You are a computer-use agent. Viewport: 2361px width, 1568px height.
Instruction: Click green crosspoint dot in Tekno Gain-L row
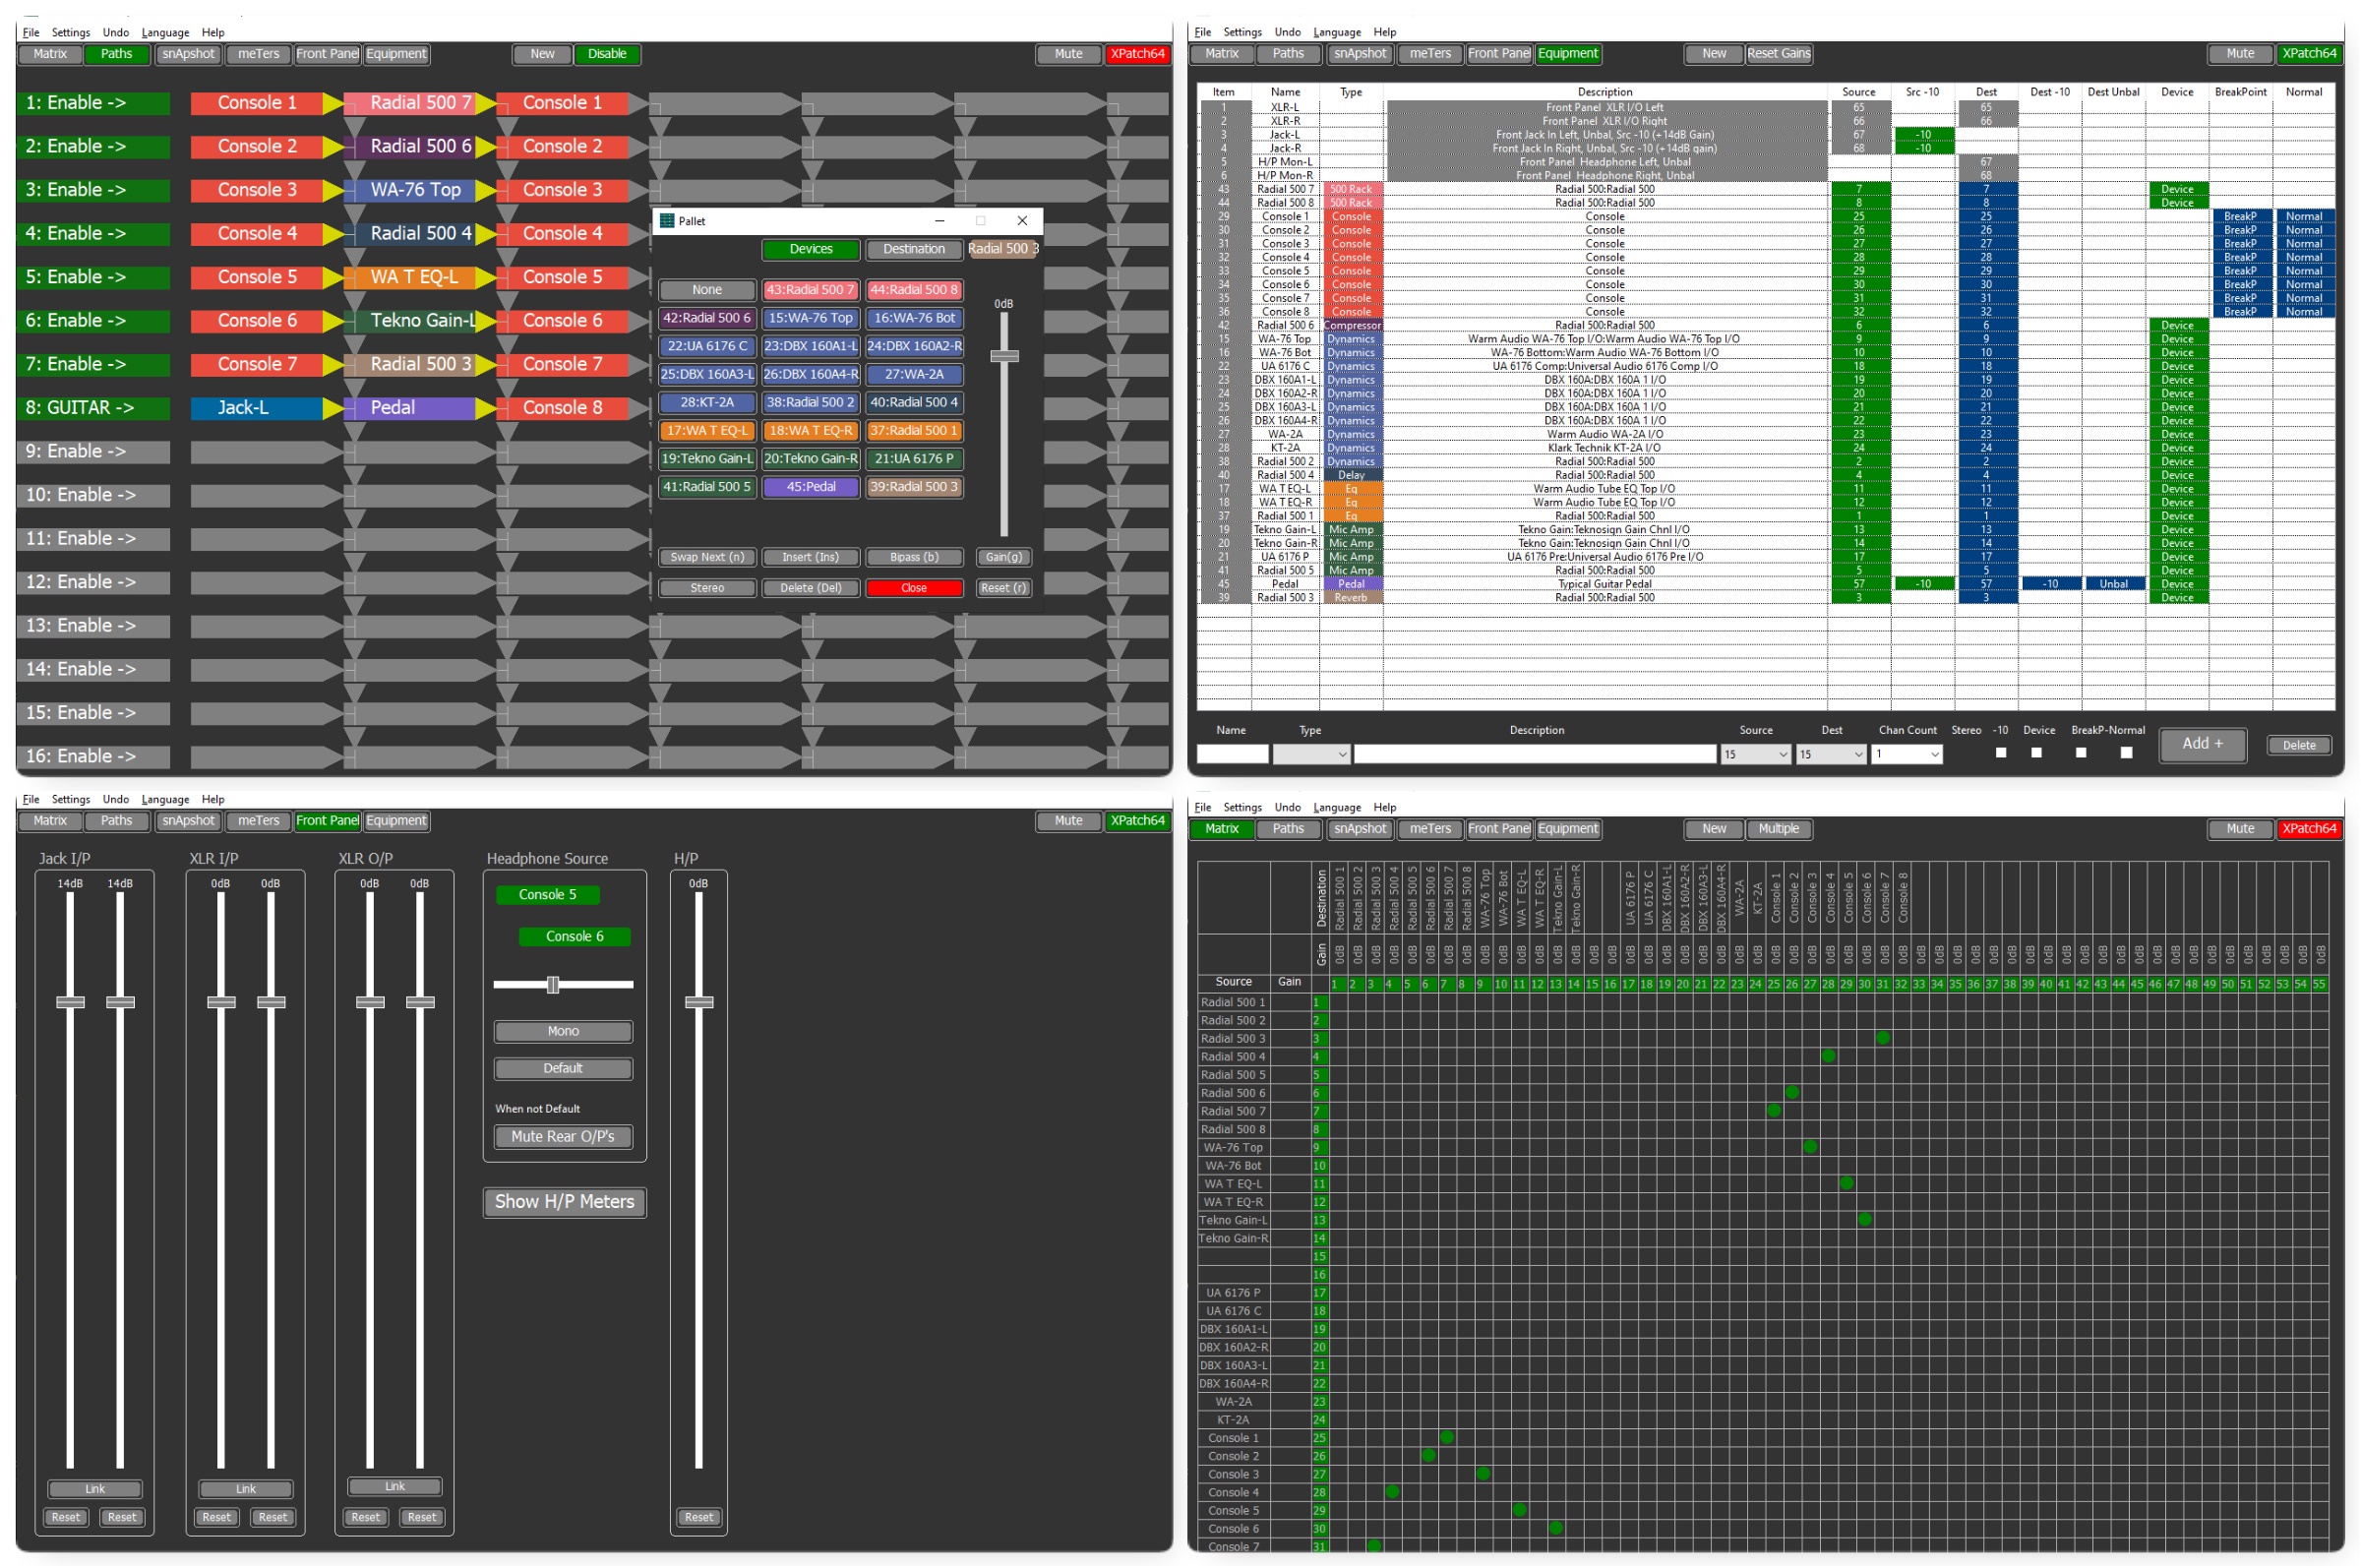point(1864,1220)
